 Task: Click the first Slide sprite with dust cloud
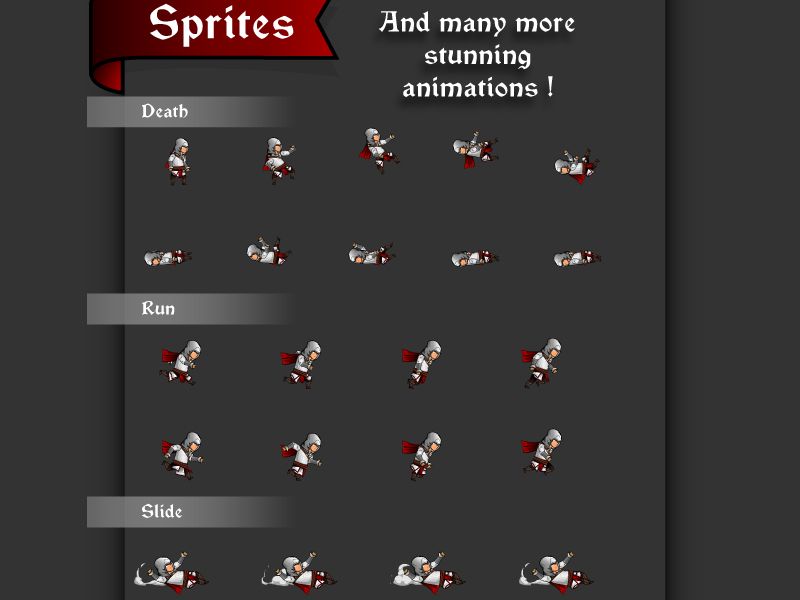pos(171,573)
